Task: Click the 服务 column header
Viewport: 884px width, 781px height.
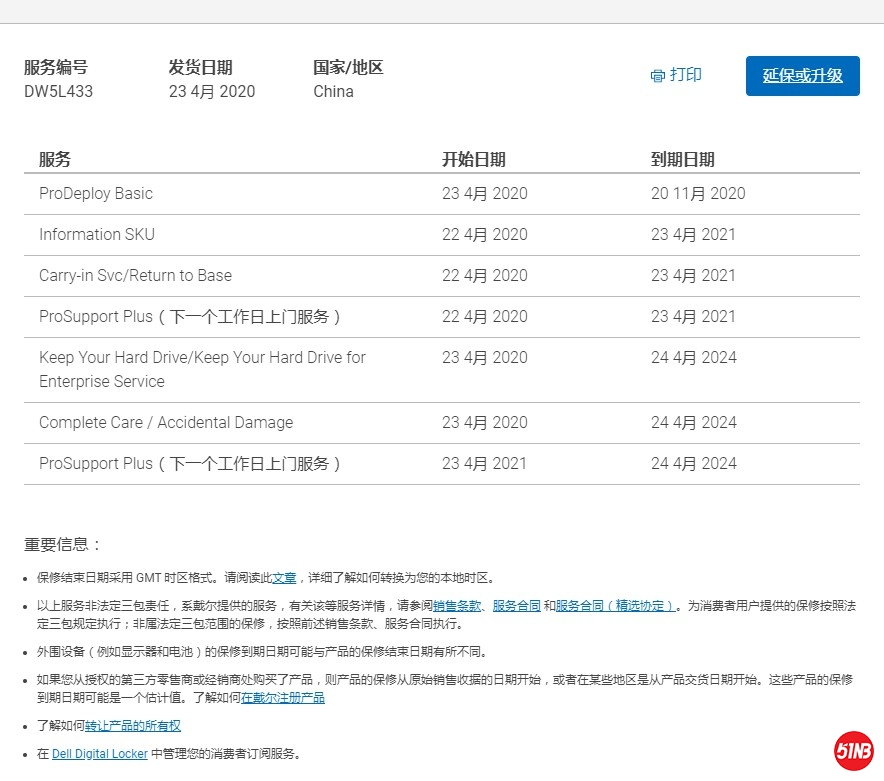Action: [55, 160]
